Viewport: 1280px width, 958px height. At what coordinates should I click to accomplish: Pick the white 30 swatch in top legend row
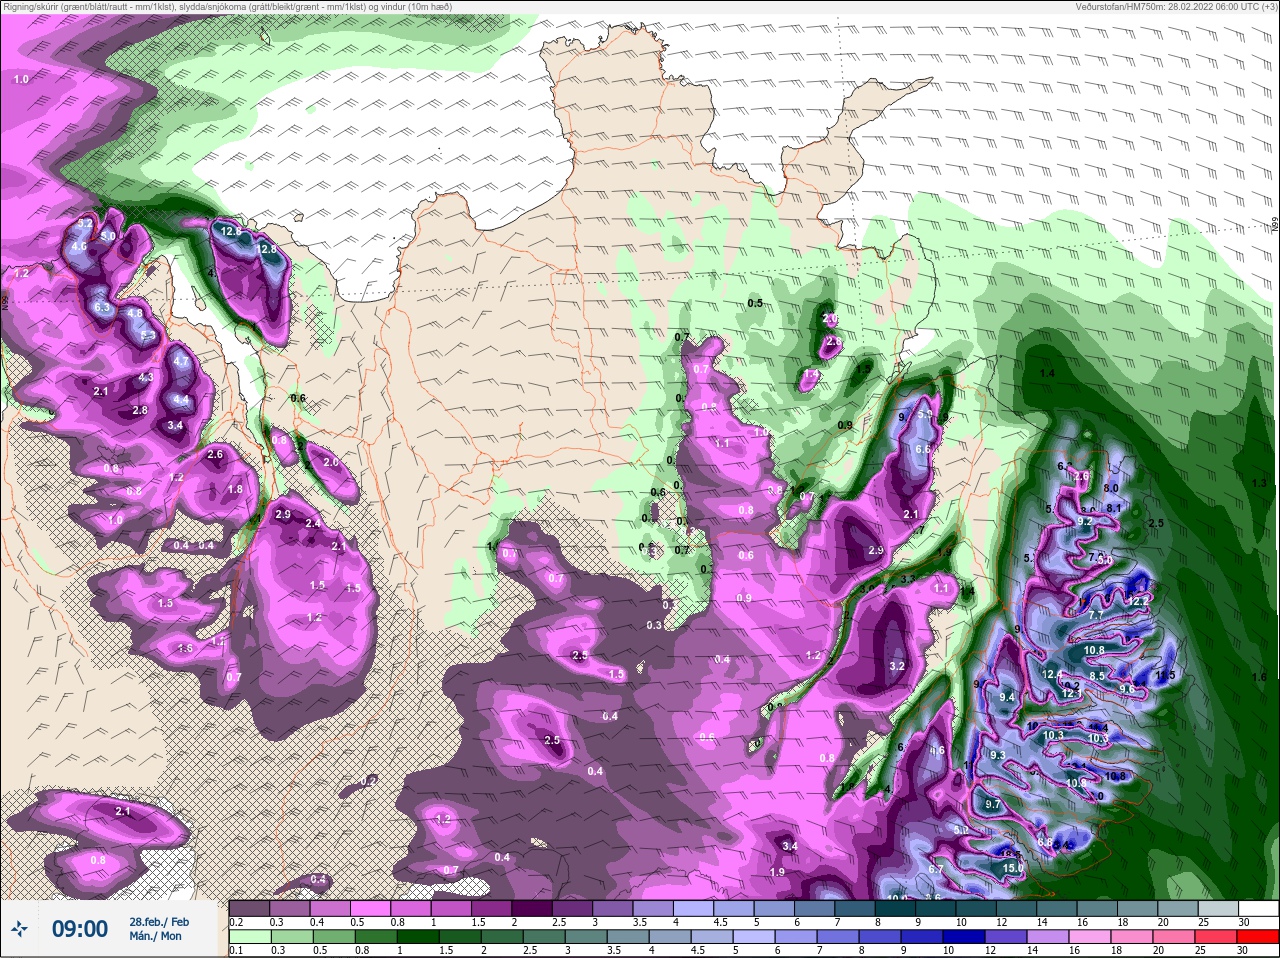point(1258,908)
